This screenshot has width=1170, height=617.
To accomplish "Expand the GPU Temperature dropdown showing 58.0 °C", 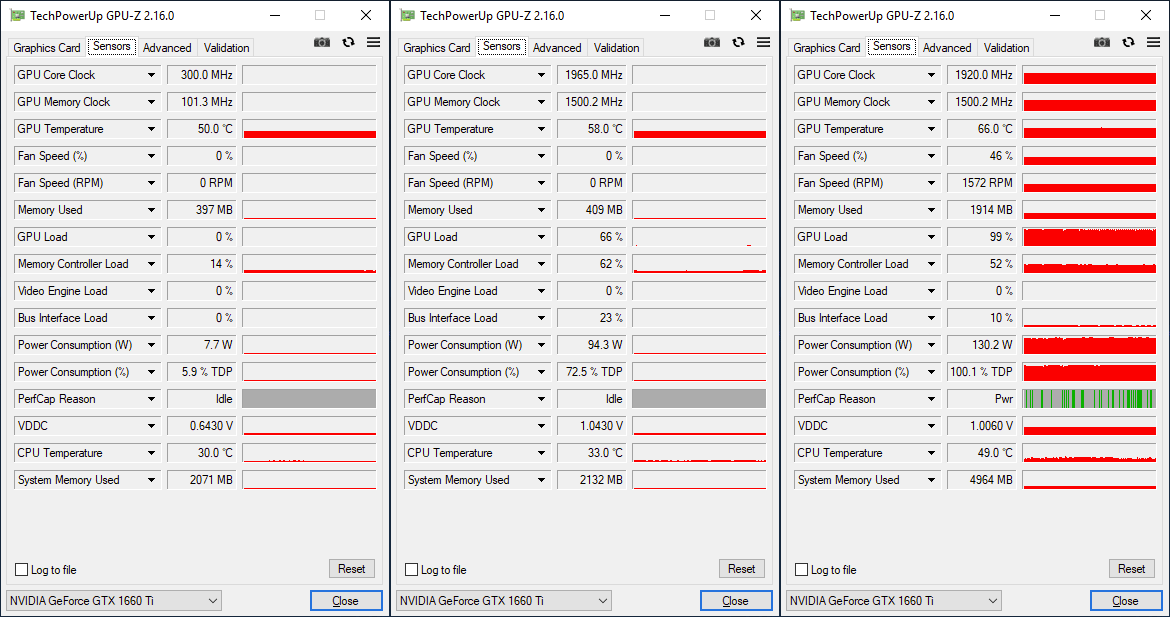I will 542,129.
